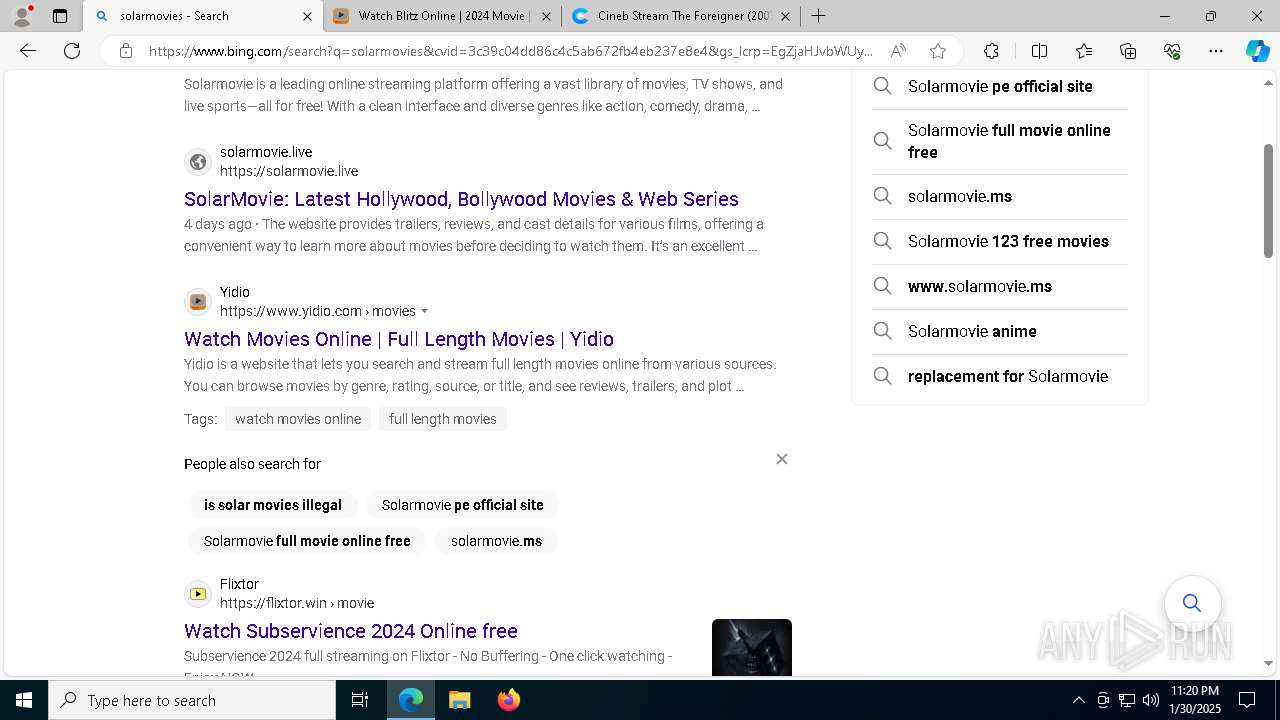
Task: Search the solarmovie.ms chip
Action: pos(496,541)
